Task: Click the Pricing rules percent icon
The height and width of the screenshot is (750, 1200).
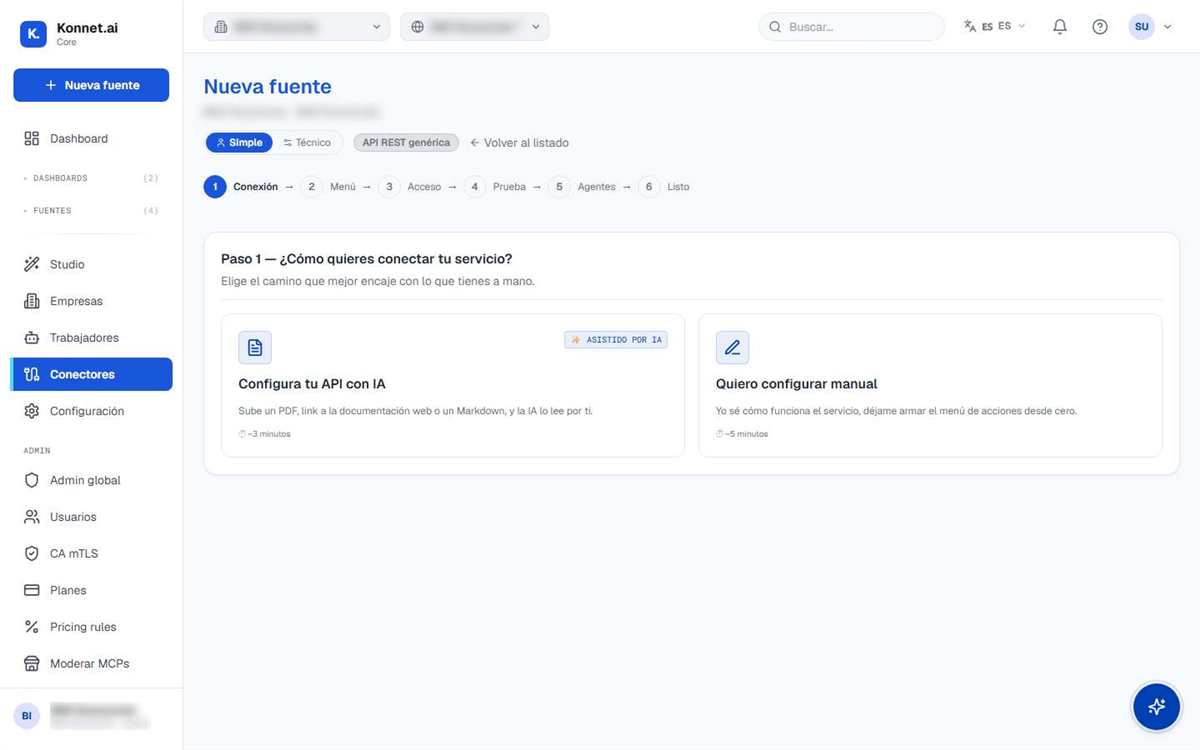Action: point(32,627)
